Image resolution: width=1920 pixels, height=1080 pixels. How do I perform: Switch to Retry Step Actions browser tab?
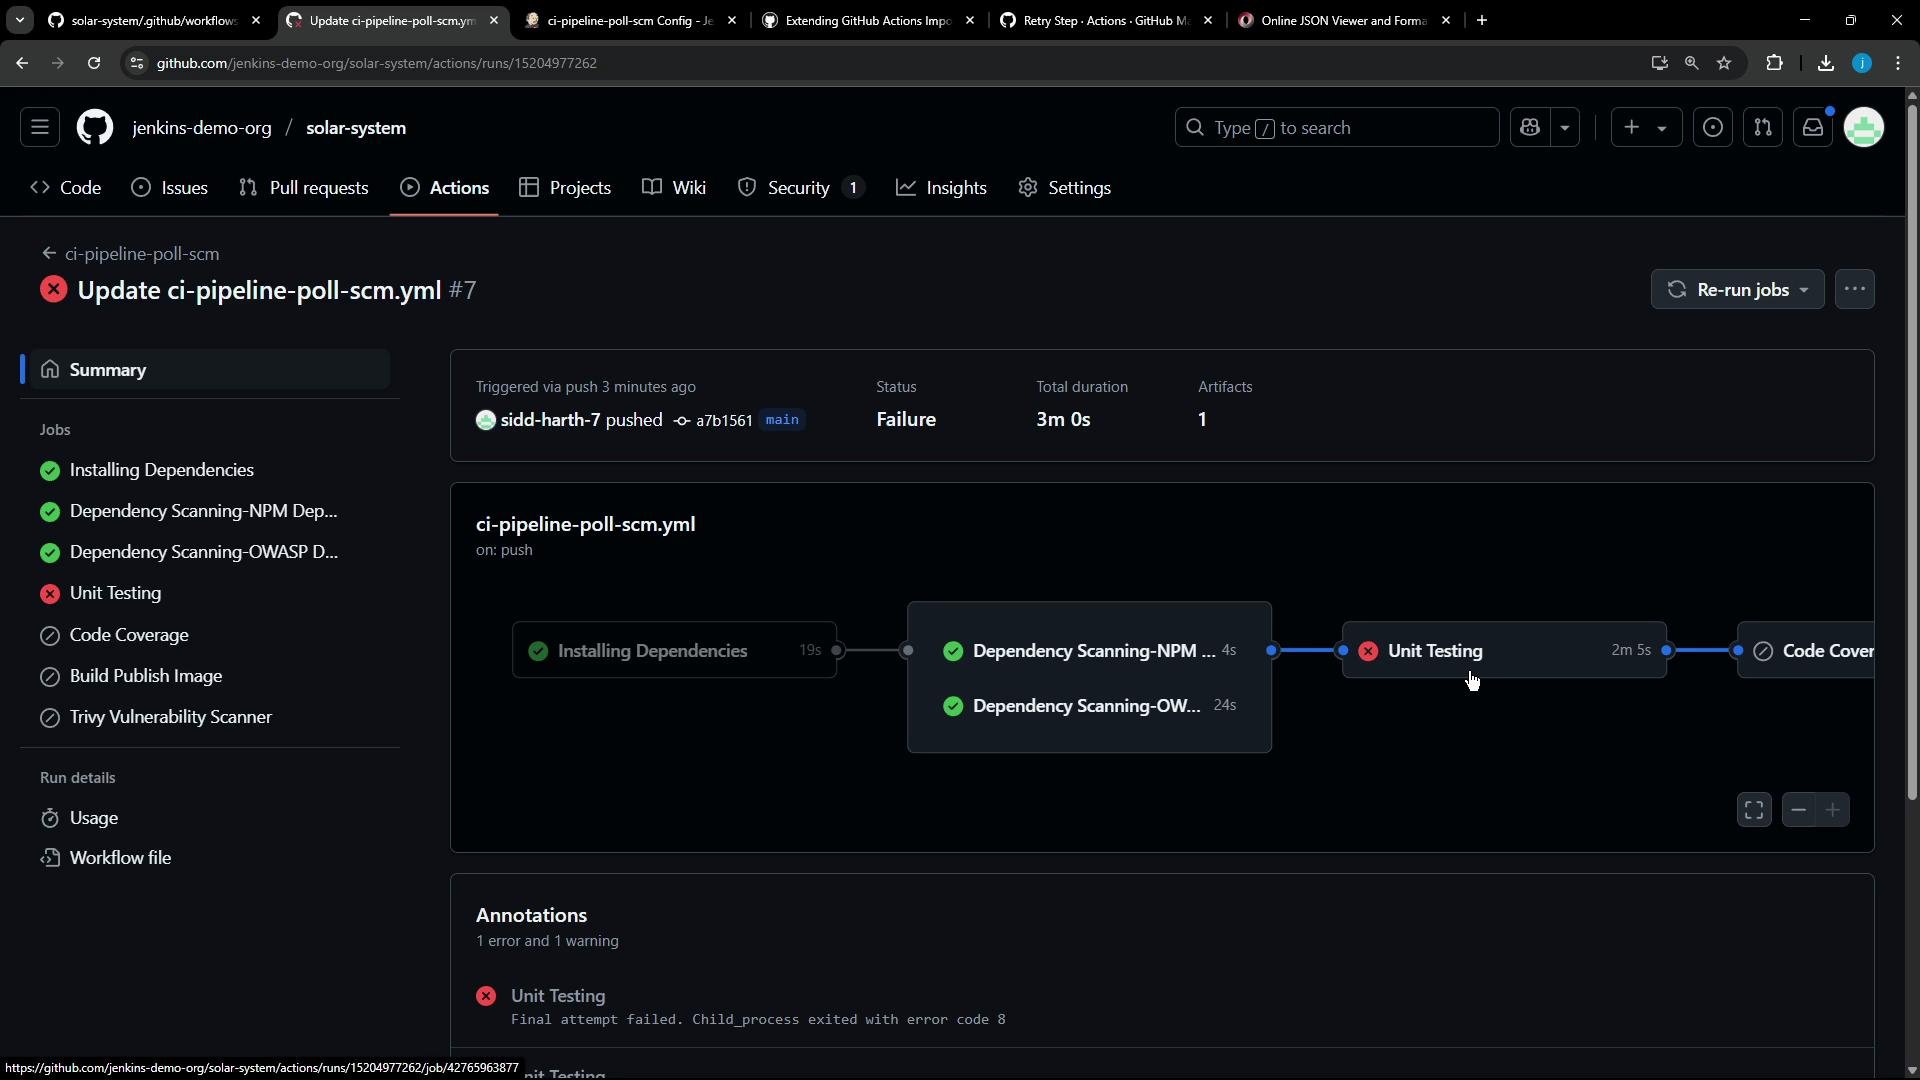coord(1106,20)
